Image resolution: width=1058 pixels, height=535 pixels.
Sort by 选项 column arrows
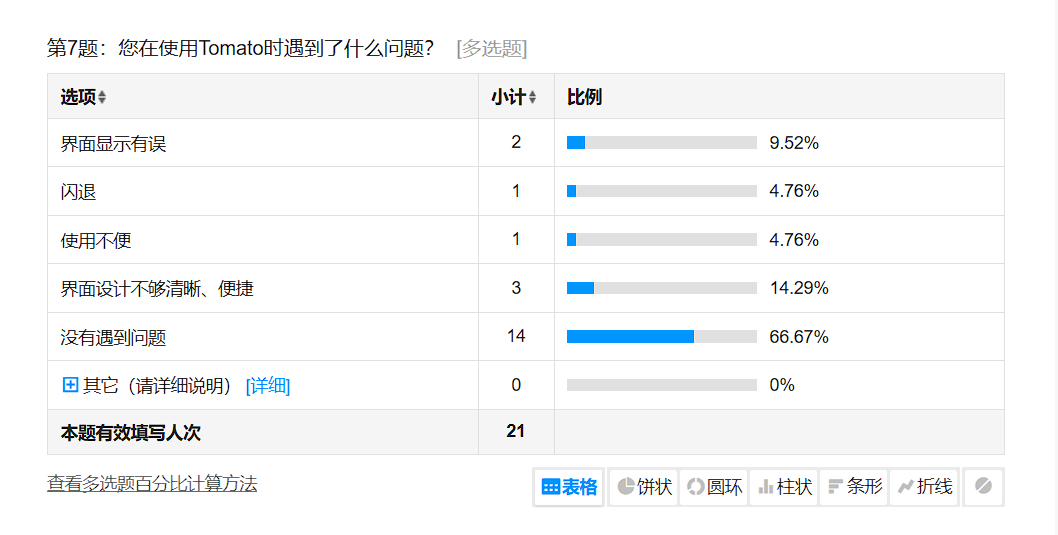(x=102, y=98)
